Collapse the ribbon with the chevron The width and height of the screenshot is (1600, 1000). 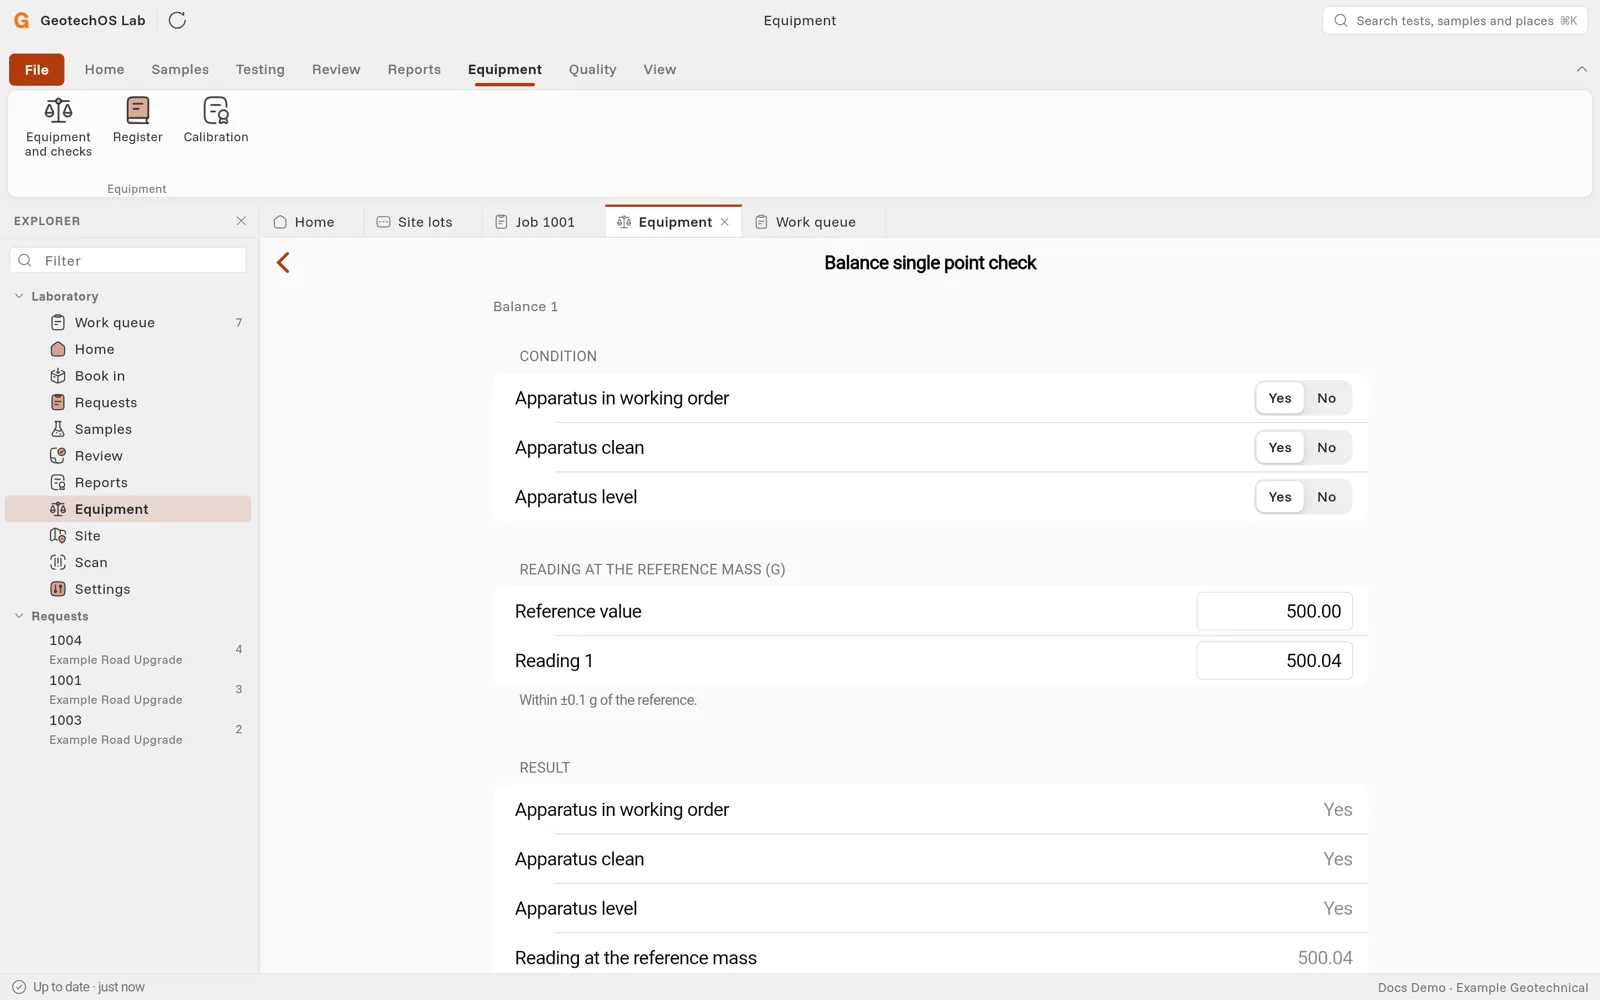click(1581, 69)
